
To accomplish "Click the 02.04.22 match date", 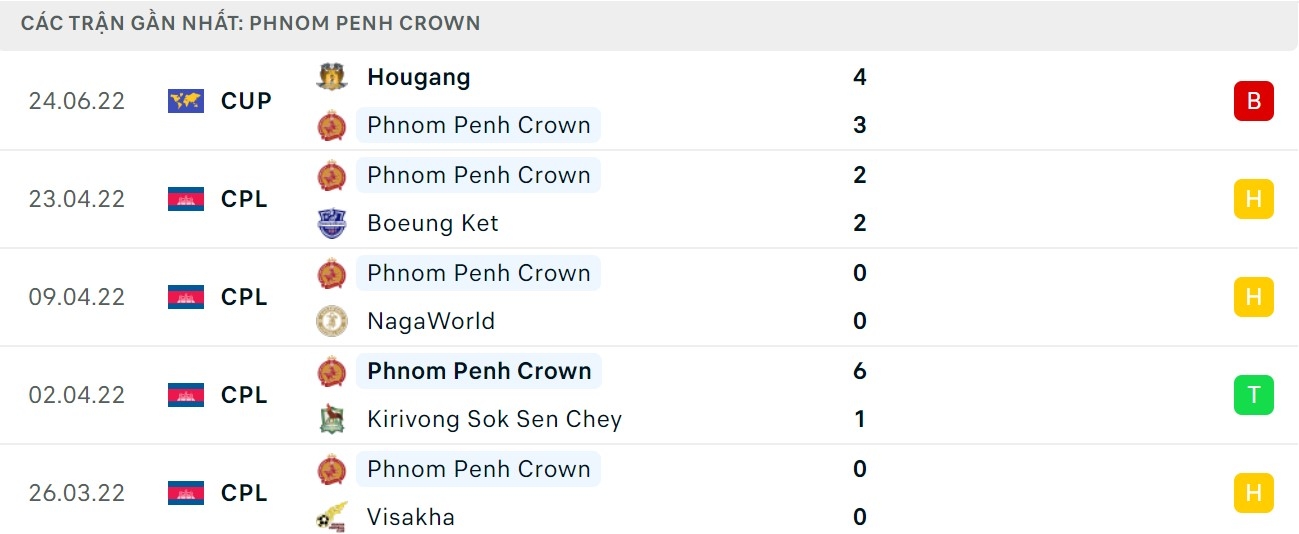I will pos(77,395).
